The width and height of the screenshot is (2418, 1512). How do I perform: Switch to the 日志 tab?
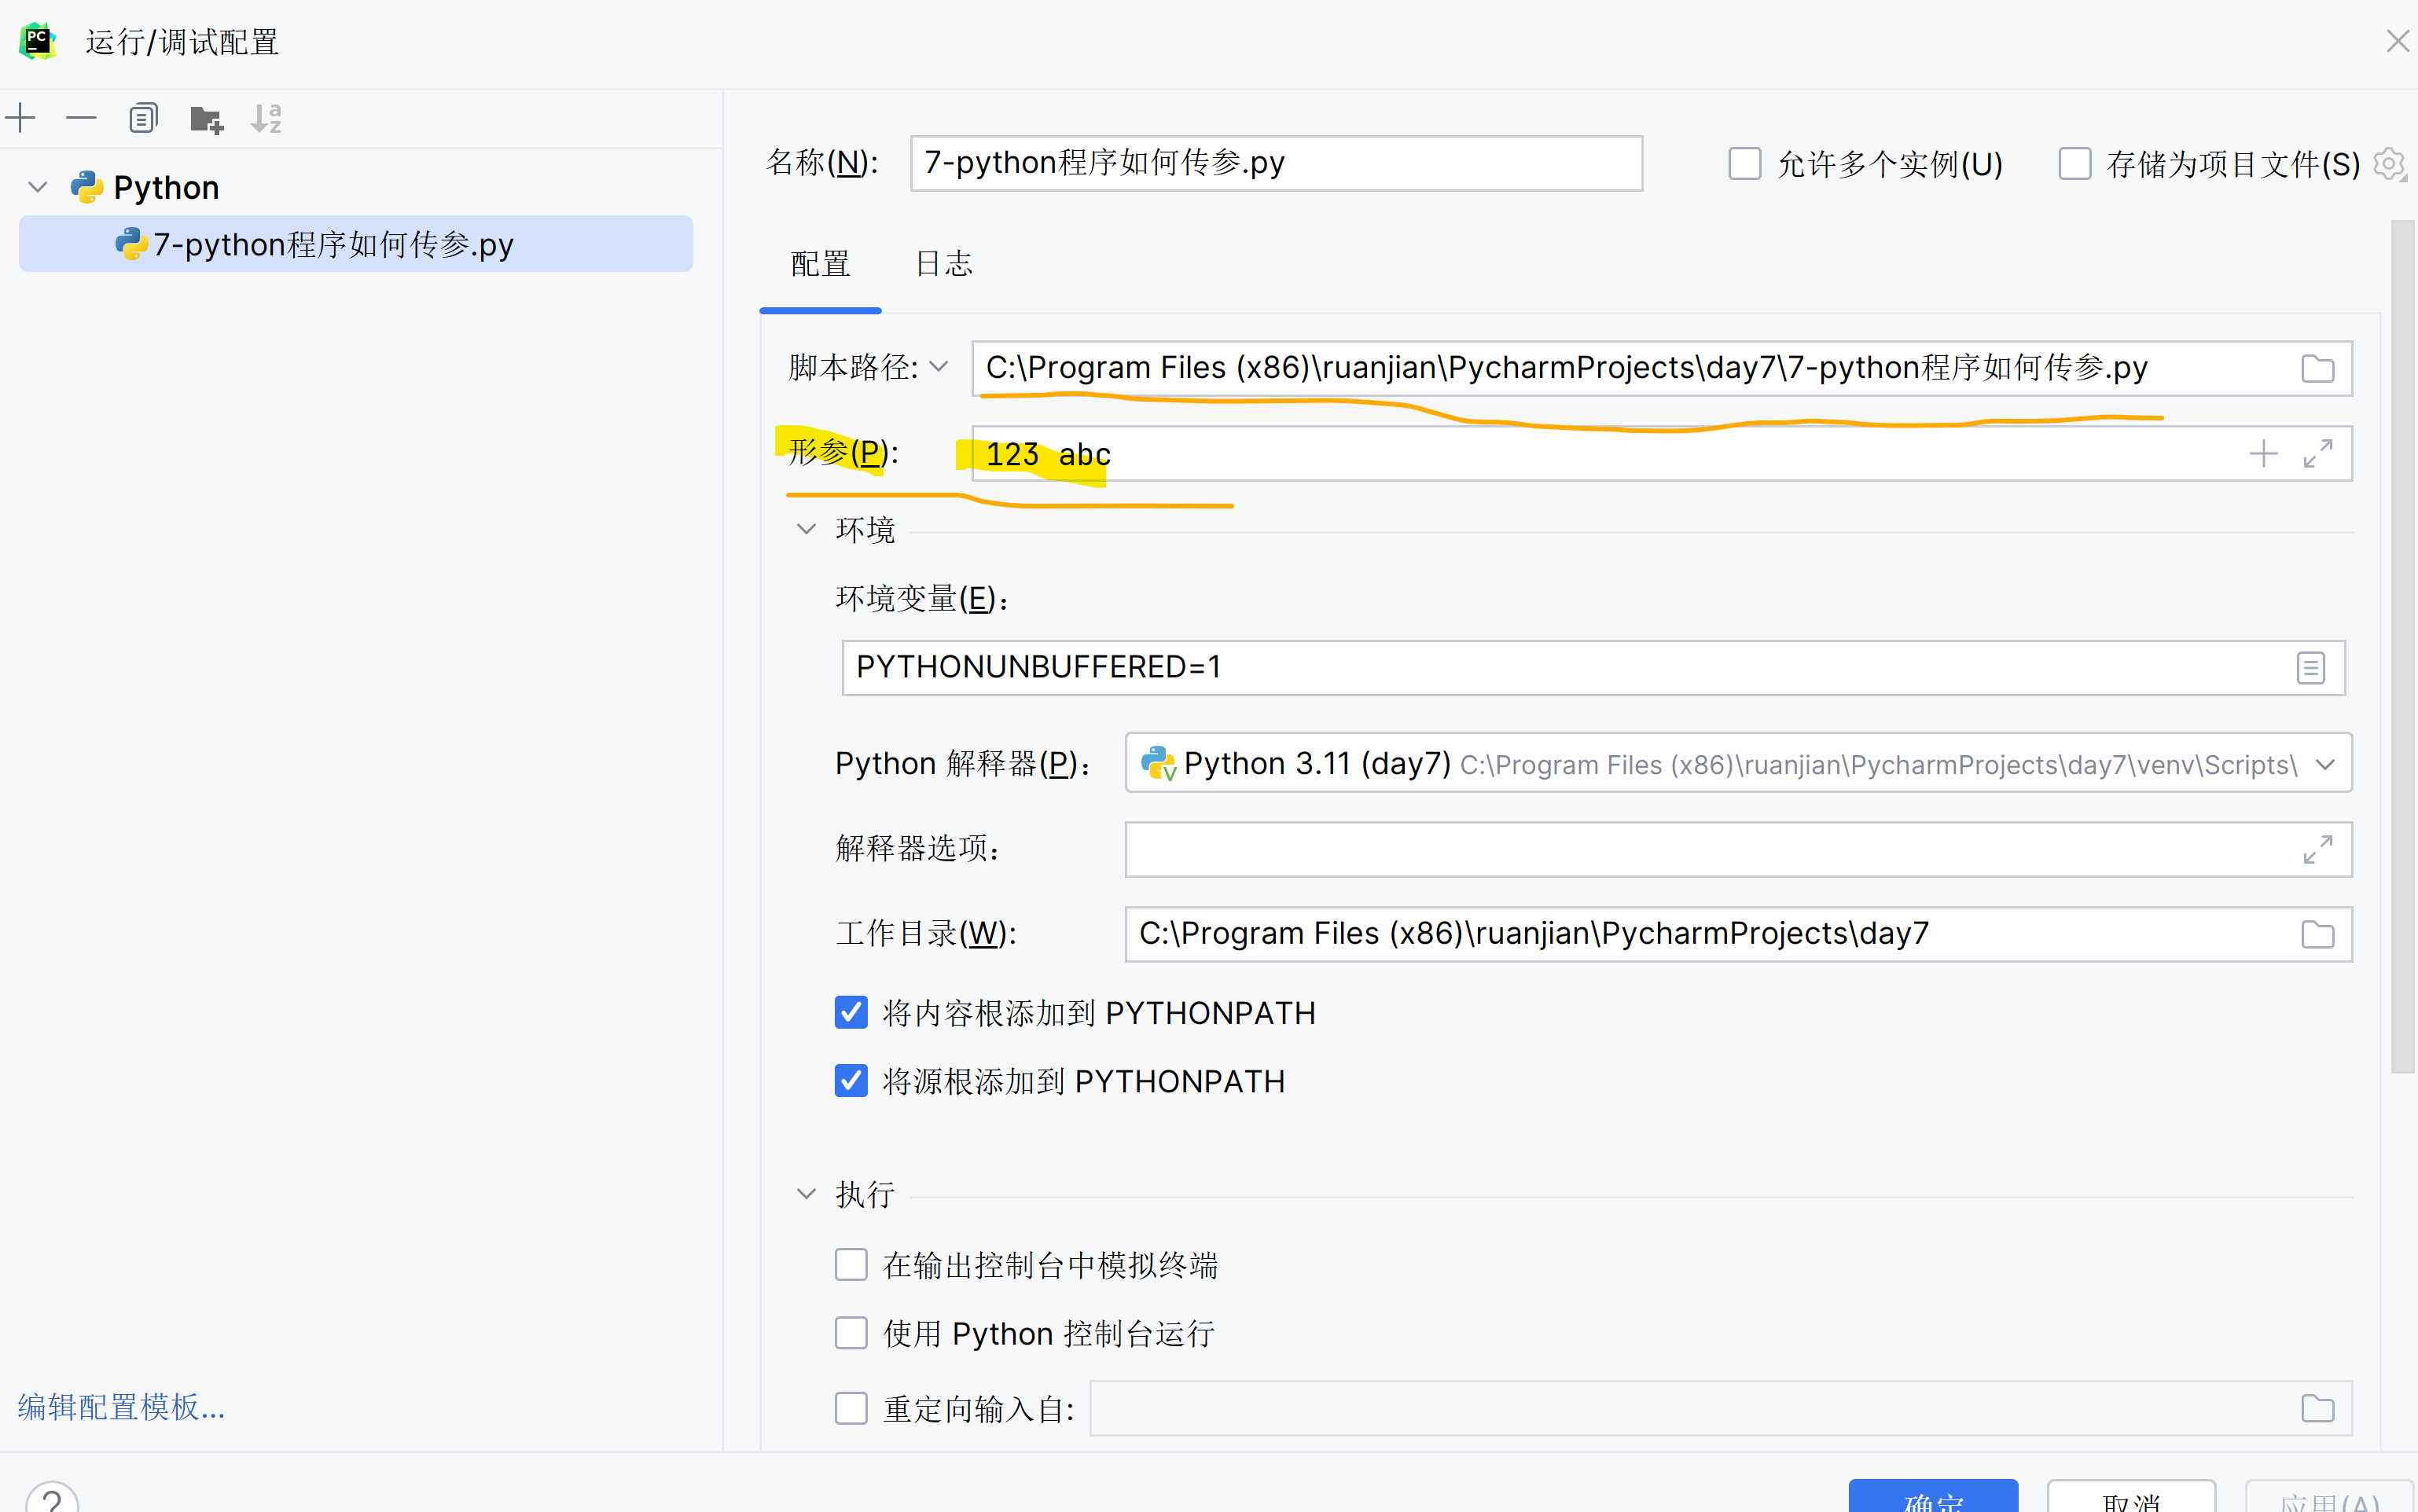[x=943, y=264]
